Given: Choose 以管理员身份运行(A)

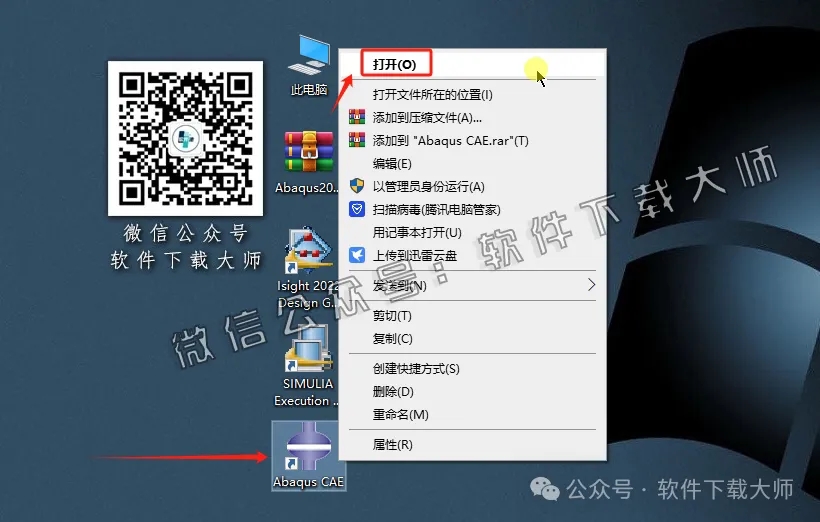Looking at the screenshot, I should point(473,187).
